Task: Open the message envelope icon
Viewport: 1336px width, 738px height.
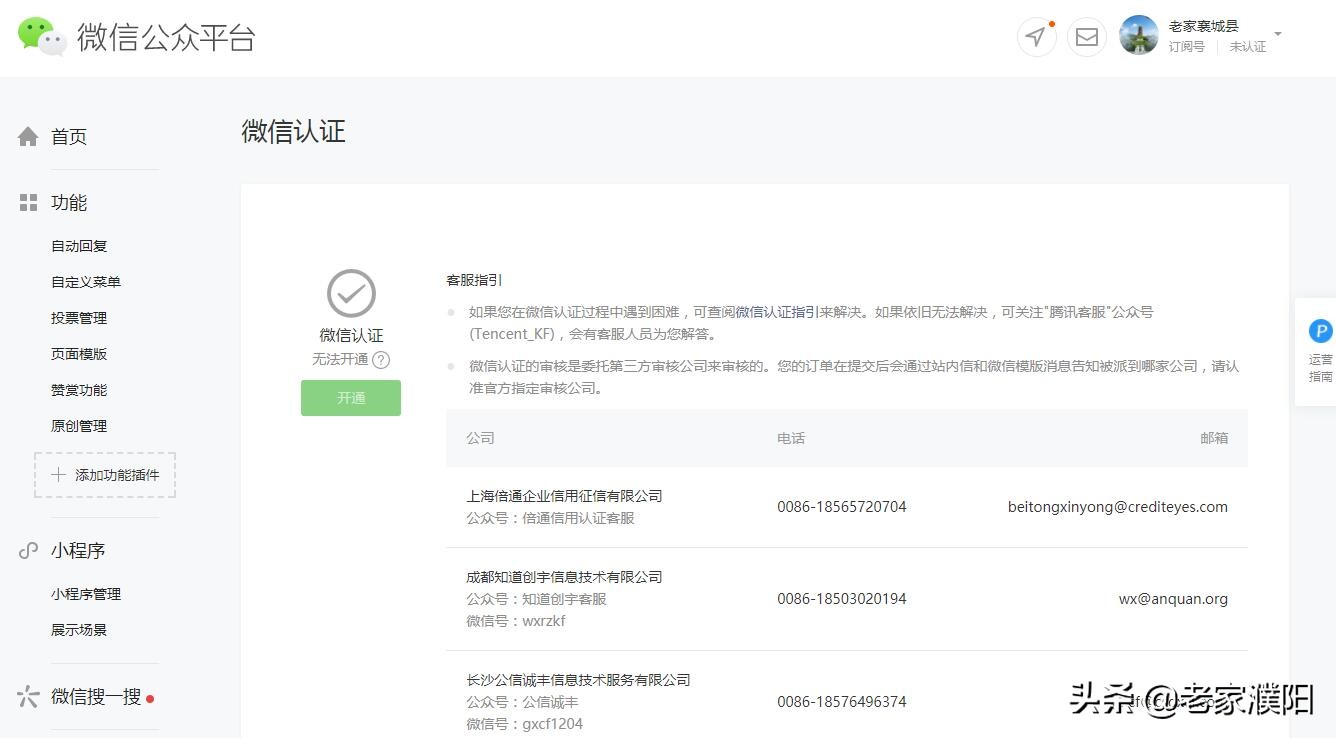Action: pos(1087,38)
